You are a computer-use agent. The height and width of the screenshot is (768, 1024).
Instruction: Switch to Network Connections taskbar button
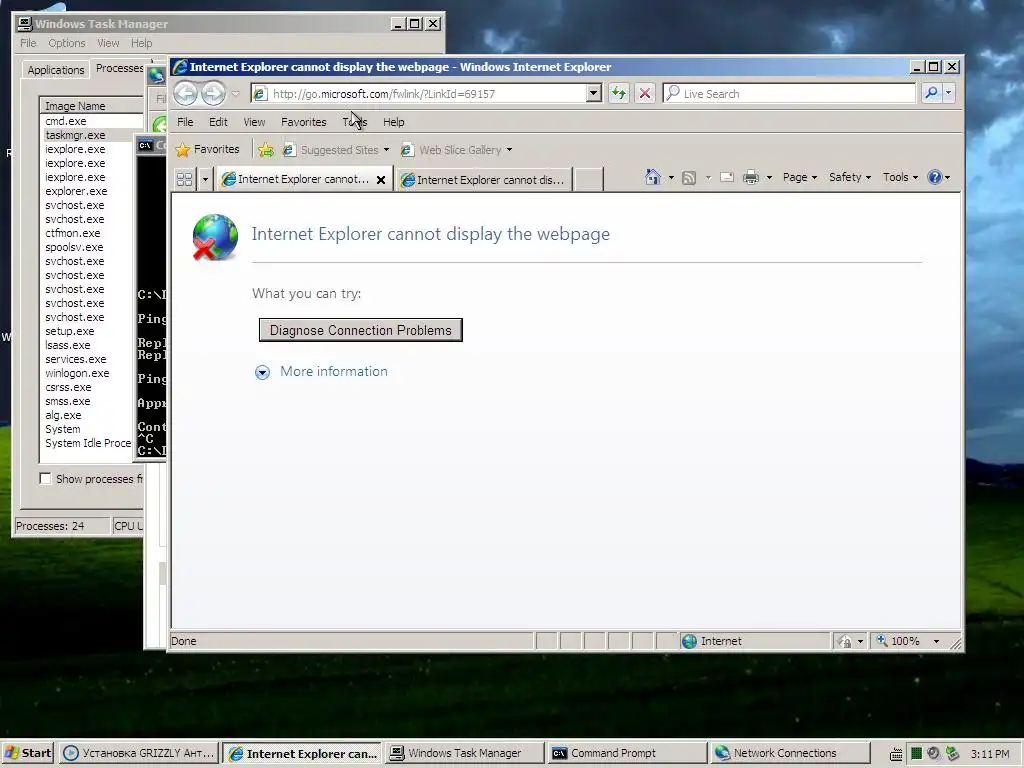(789, 753)
